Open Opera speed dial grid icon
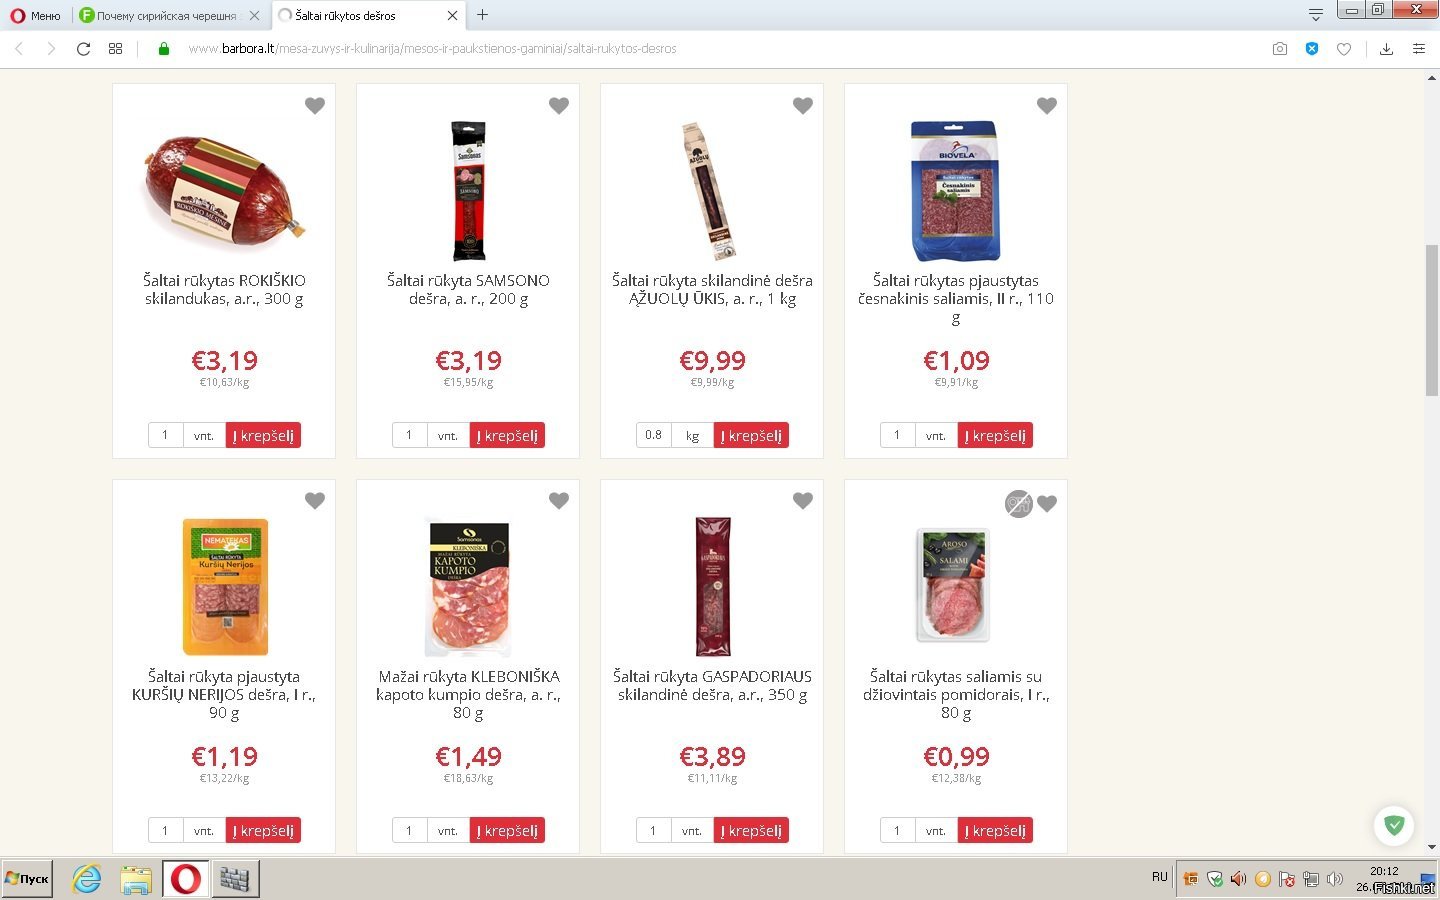 coord(116,48)
